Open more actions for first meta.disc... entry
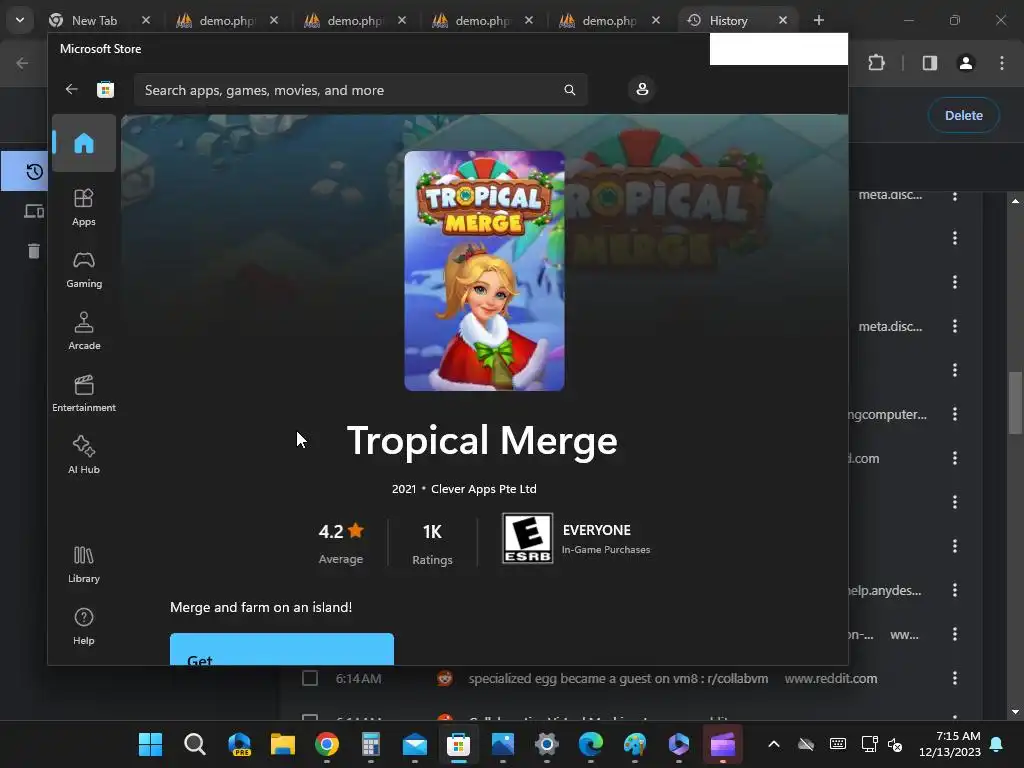Screen dimensions: 1024x768 coord(955,196)
